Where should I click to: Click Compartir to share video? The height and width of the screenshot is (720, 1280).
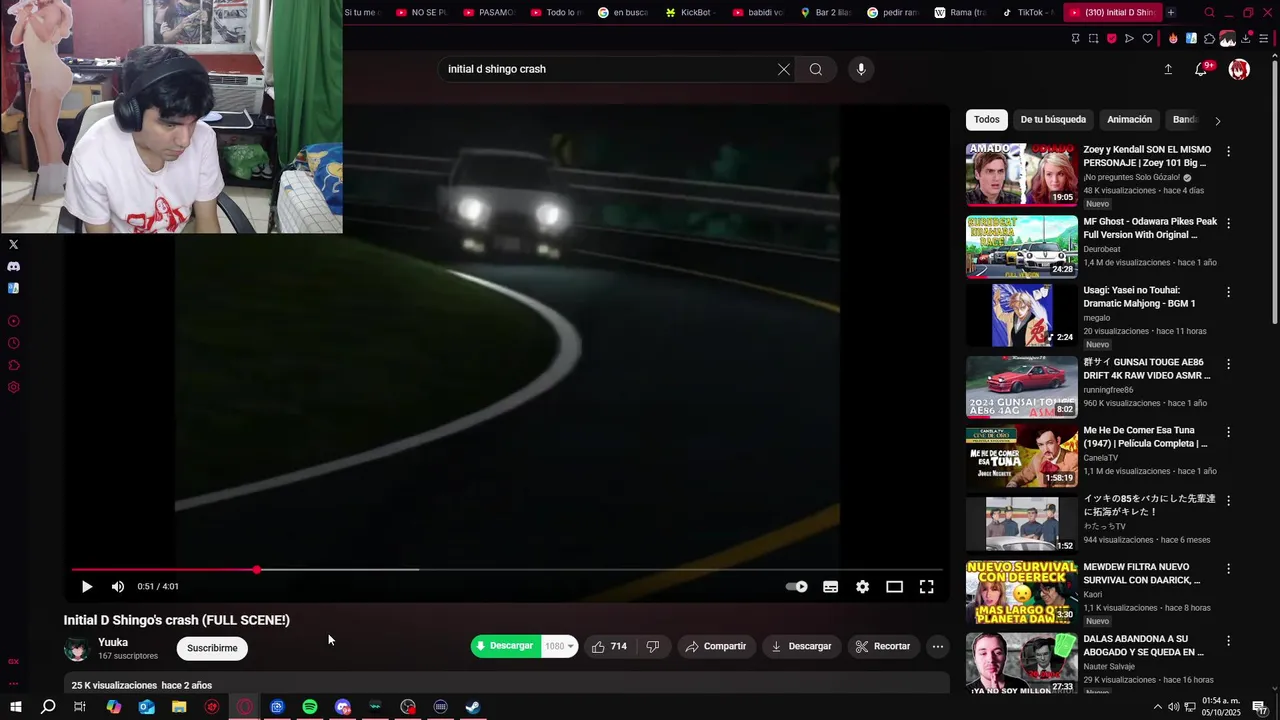click(716, 646)
